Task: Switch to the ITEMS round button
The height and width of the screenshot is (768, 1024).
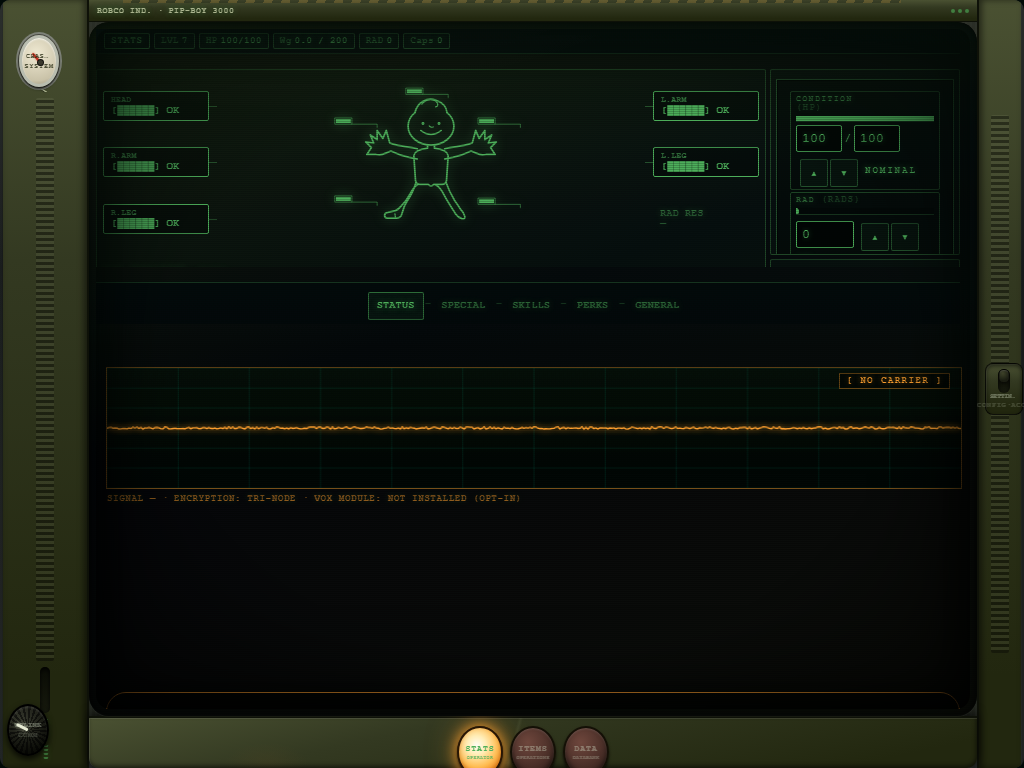Action: coord(532,749)
